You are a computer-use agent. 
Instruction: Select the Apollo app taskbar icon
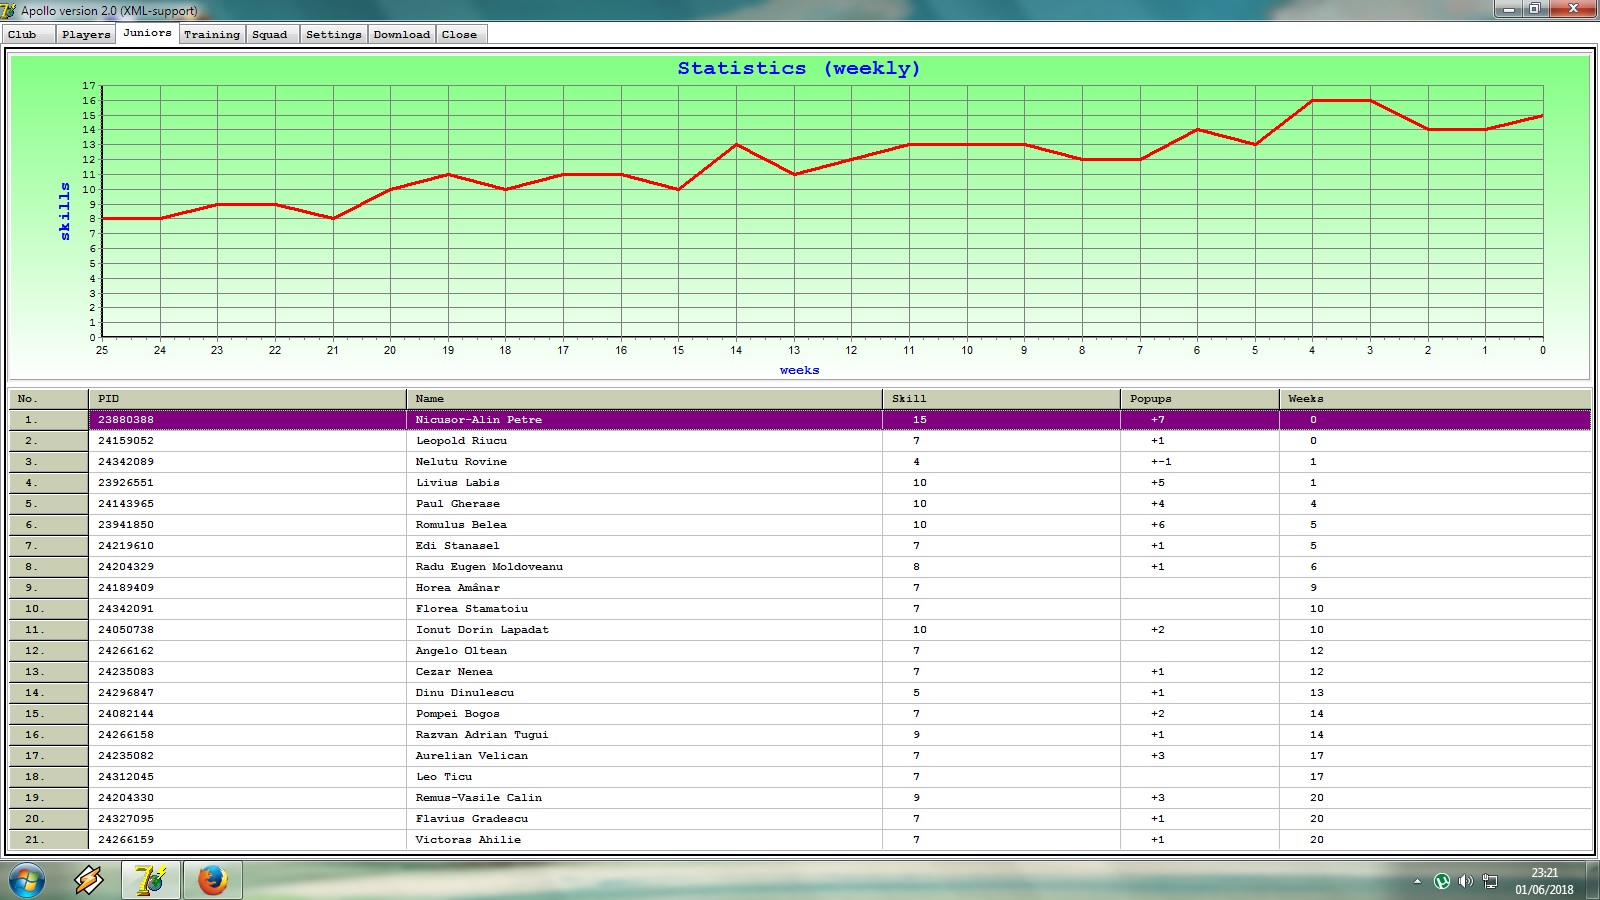pyautogui.click(x=151, y=880)
